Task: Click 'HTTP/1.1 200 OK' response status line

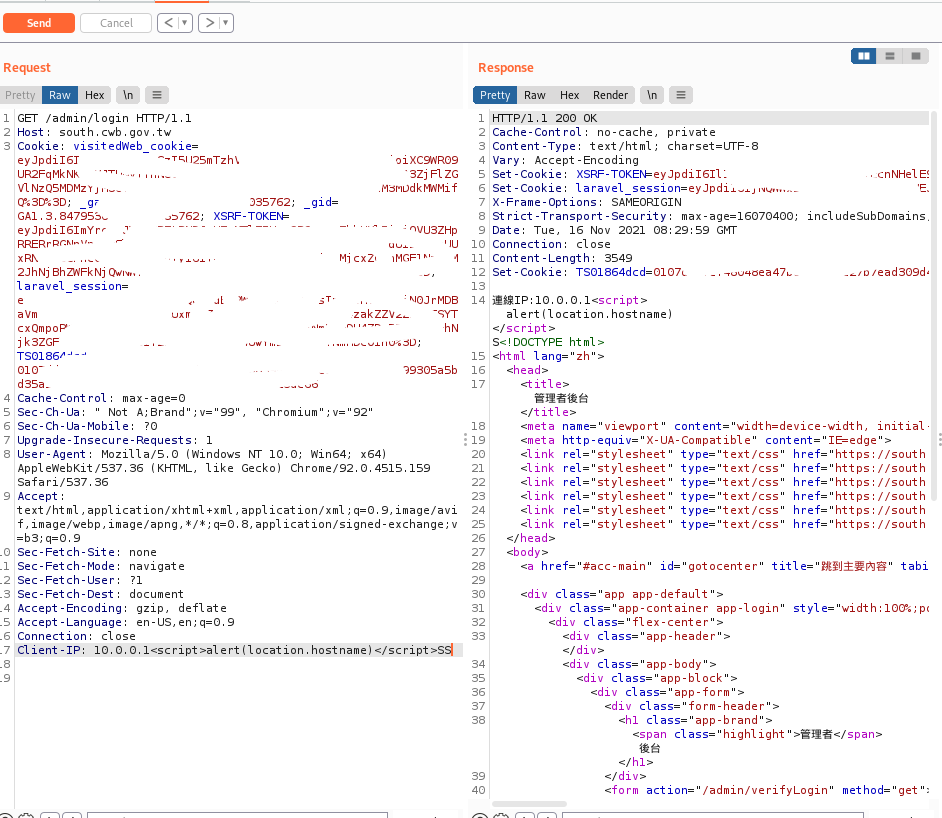Action: tap(544, 118)
